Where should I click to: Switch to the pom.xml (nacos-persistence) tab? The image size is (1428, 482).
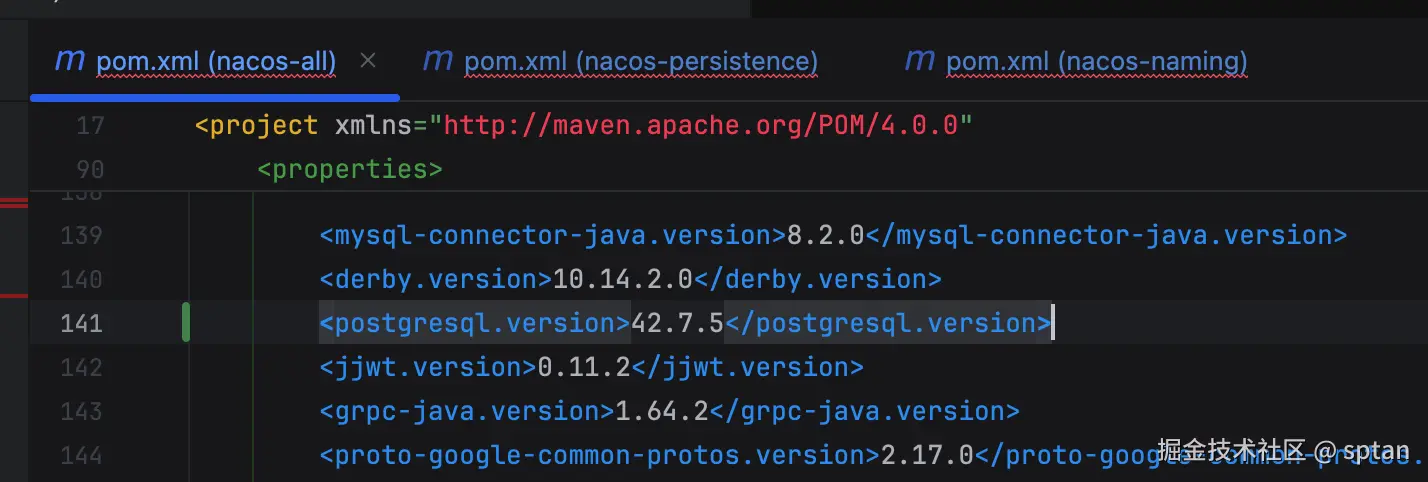[640, 62]
